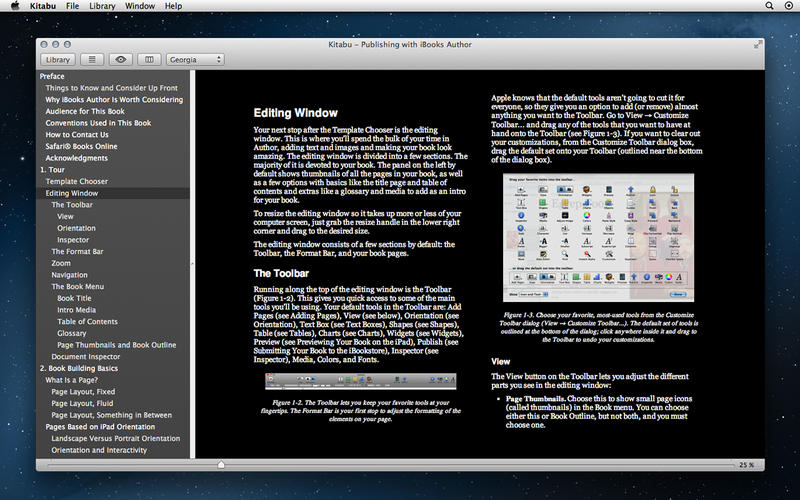Click The Toolbar heading in page
800x500 pixels.
pos(281,273)
